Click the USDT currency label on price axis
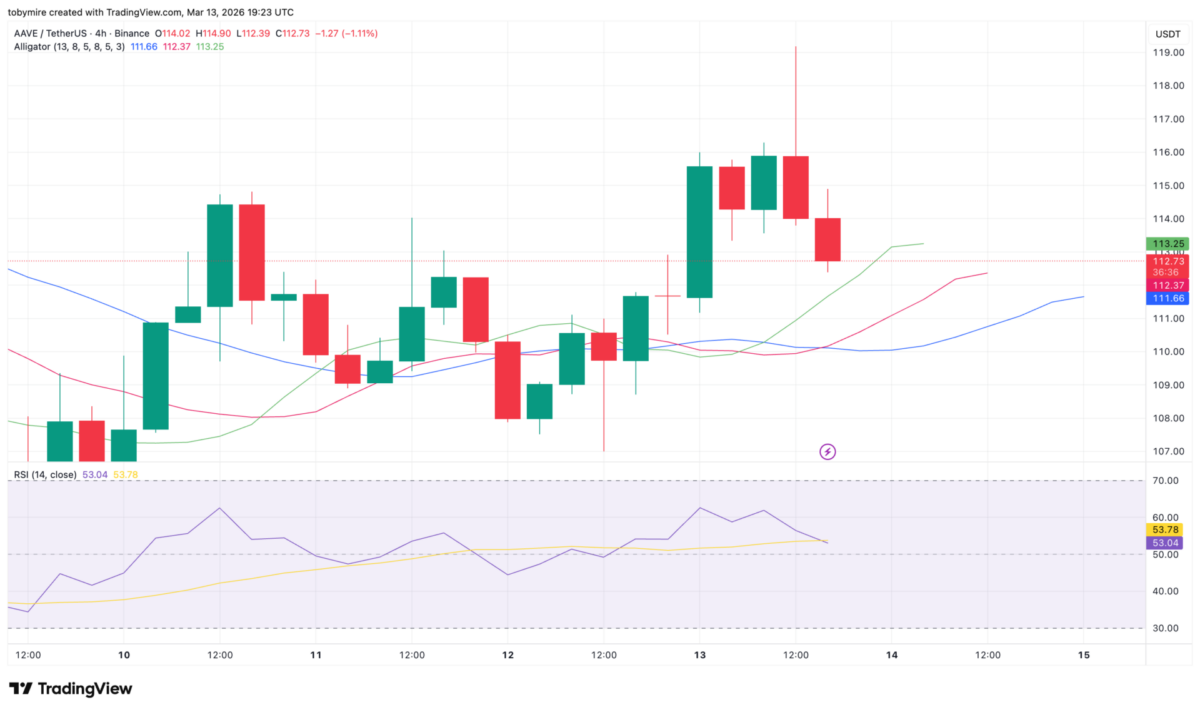This screenshot has height=712, width=1200. (1167, 33)
